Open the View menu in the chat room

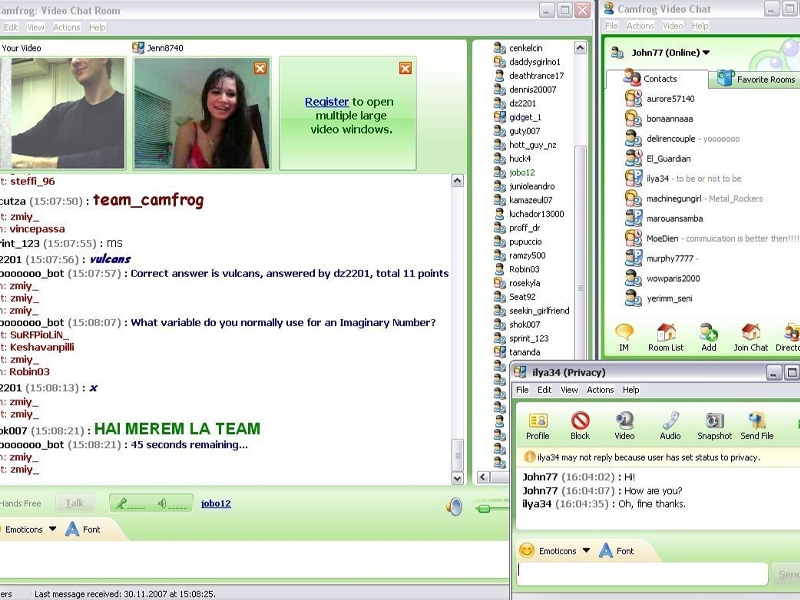coord(36,27)
